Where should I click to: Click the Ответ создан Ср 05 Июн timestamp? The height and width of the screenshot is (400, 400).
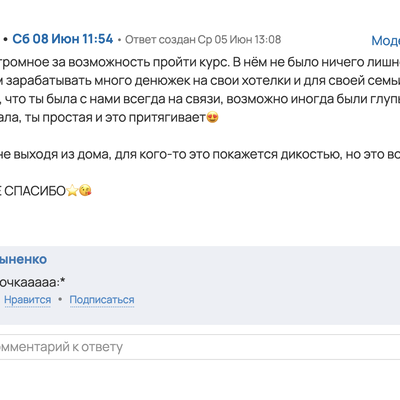(203, 40)
